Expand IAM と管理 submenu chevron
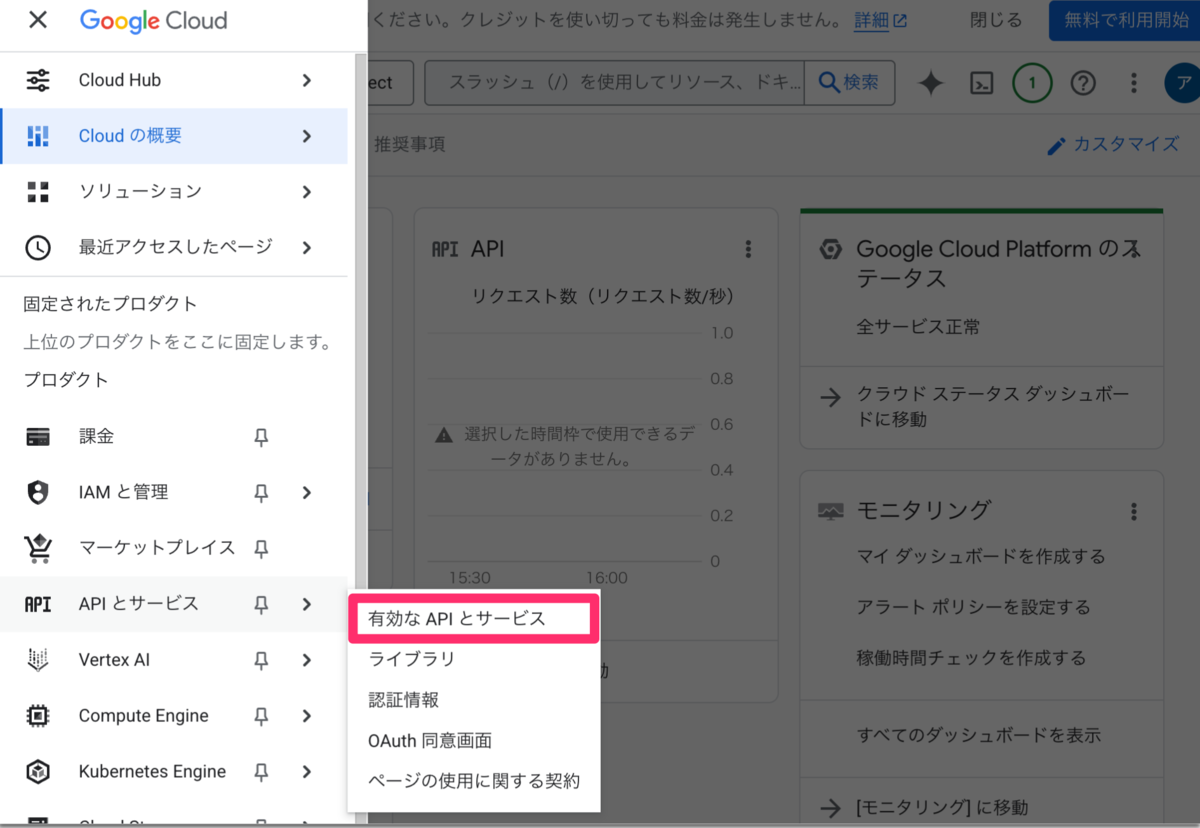 point(307,493)
